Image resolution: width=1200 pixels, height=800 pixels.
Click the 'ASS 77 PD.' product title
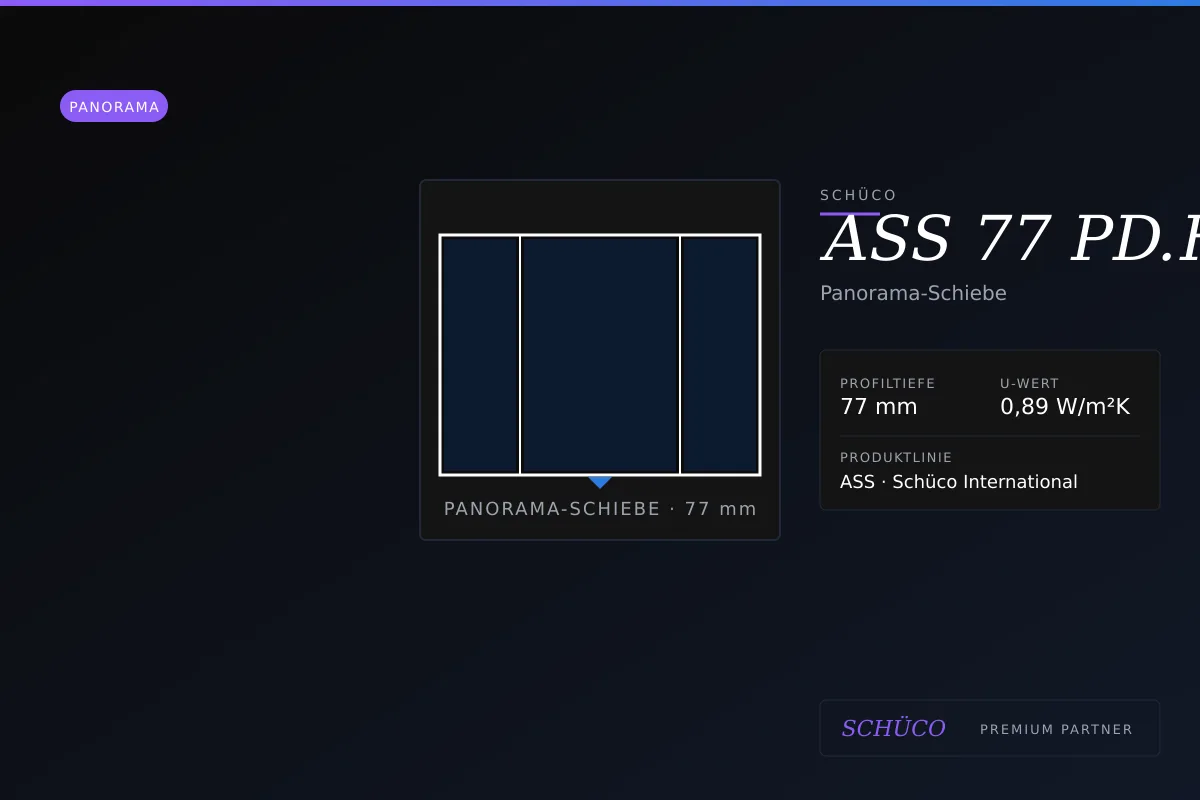1010,240
